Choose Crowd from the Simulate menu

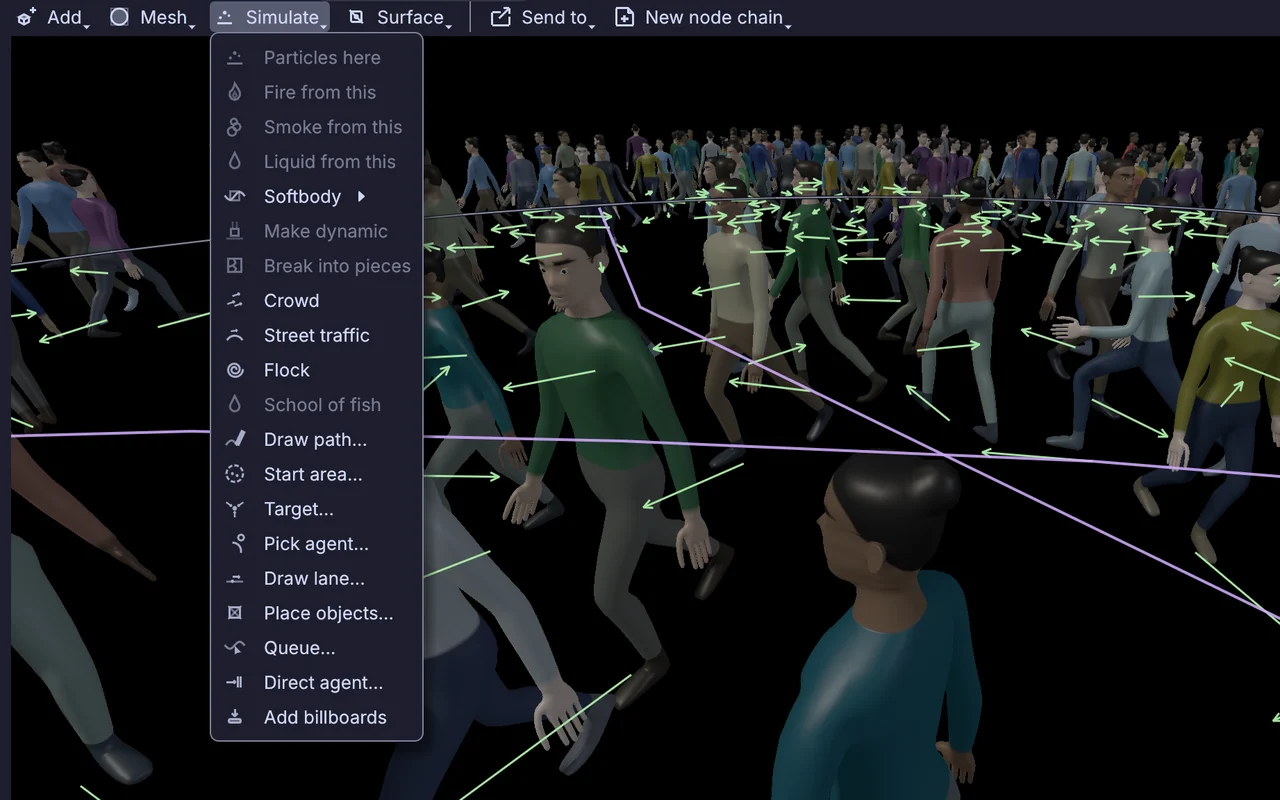click(x=316, y=300)
